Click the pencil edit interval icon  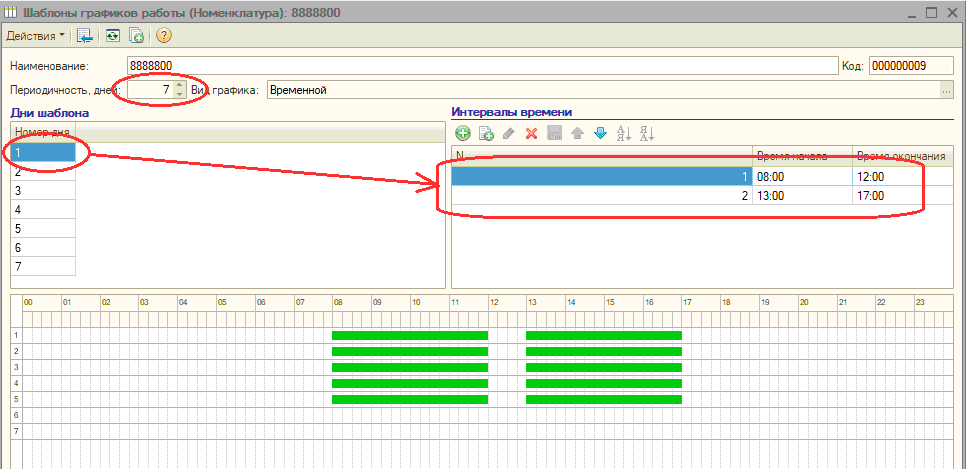click(x=509, y=134)
